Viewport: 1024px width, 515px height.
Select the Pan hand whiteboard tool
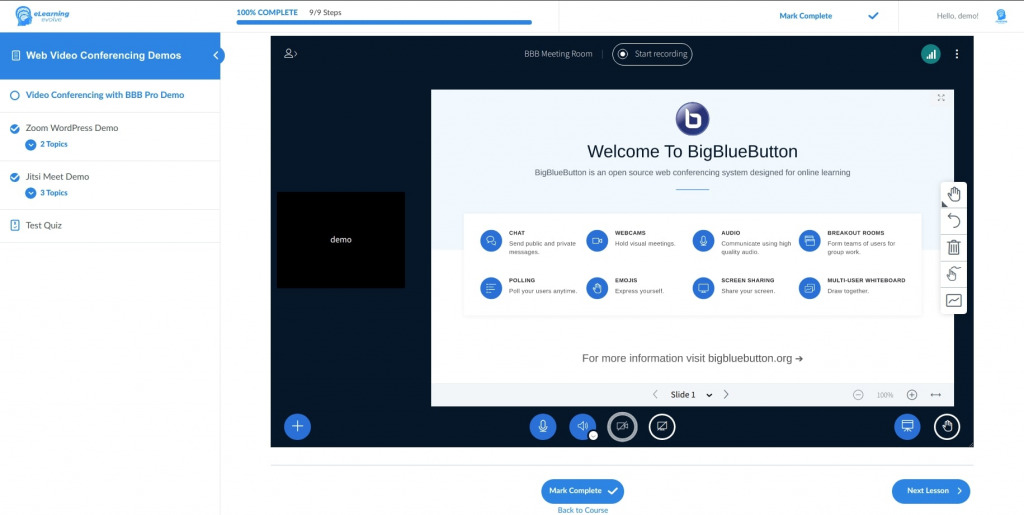tap(953, 195)
